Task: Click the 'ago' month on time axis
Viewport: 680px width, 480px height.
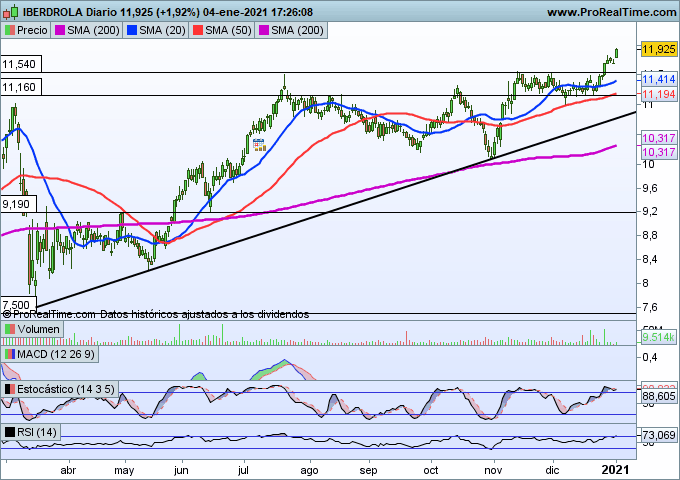Action: point(310,471)
